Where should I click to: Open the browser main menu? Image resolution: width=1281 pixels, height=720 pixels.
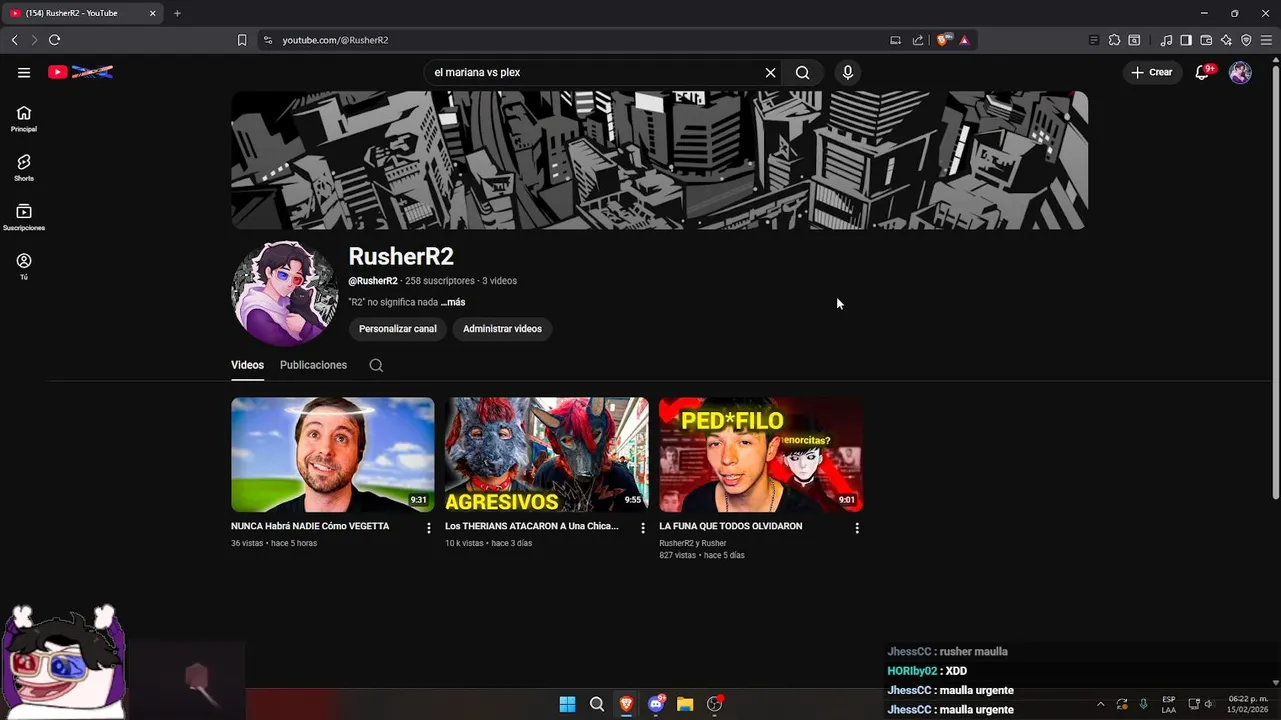(1266, 40)
